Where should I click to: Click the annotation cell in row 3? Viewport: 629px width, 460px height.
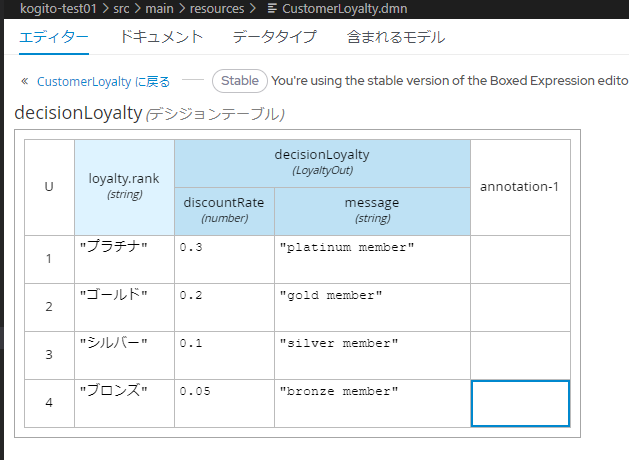520,355
